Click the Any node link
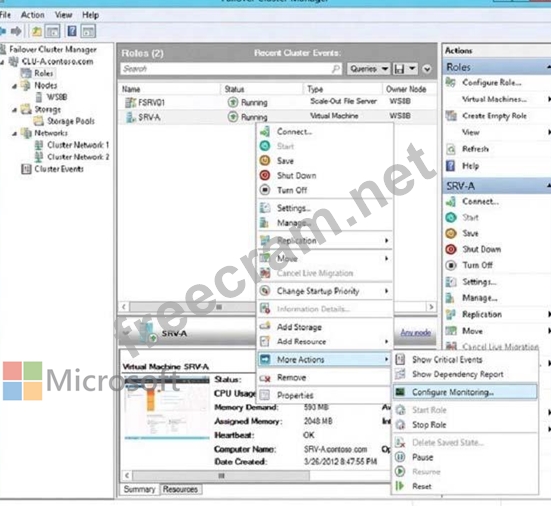The width and height of the screenshot is (551, 506). pos(416,332)
